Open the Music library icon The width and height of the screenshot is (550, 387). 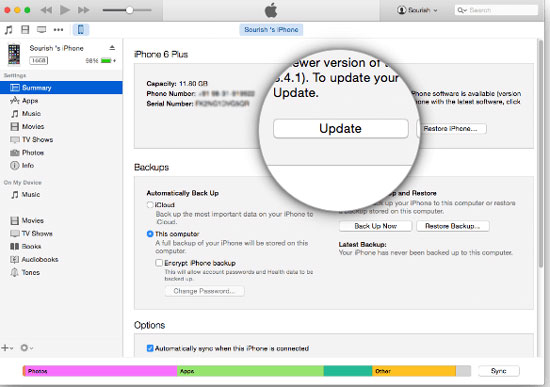(8, 30)
